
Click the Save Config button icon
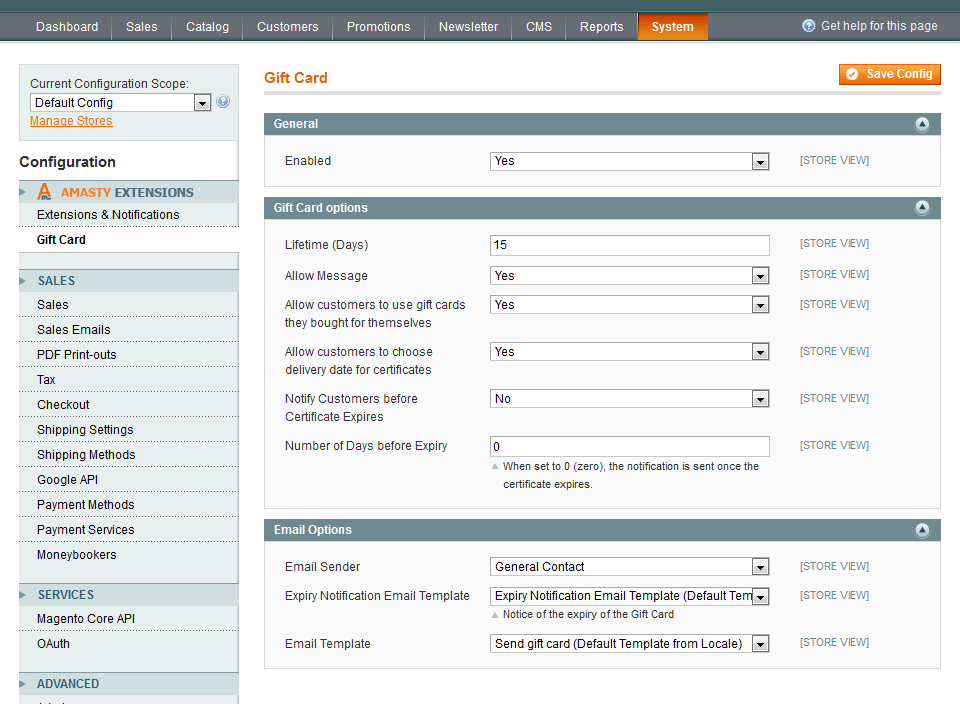[x=853, y=74]
